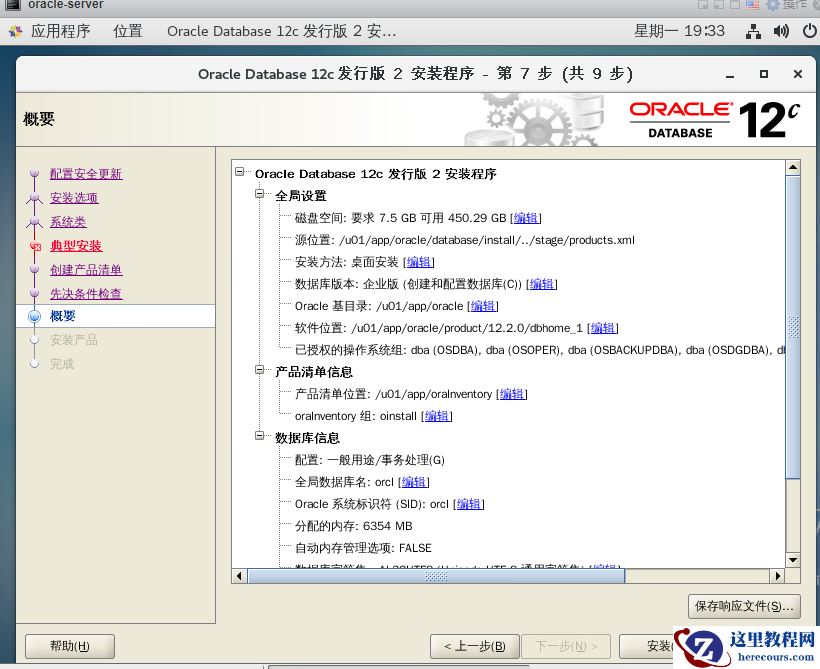Go to the 创建产品清单 step
The image size is (820, 669).
click(x=86, y=270)
